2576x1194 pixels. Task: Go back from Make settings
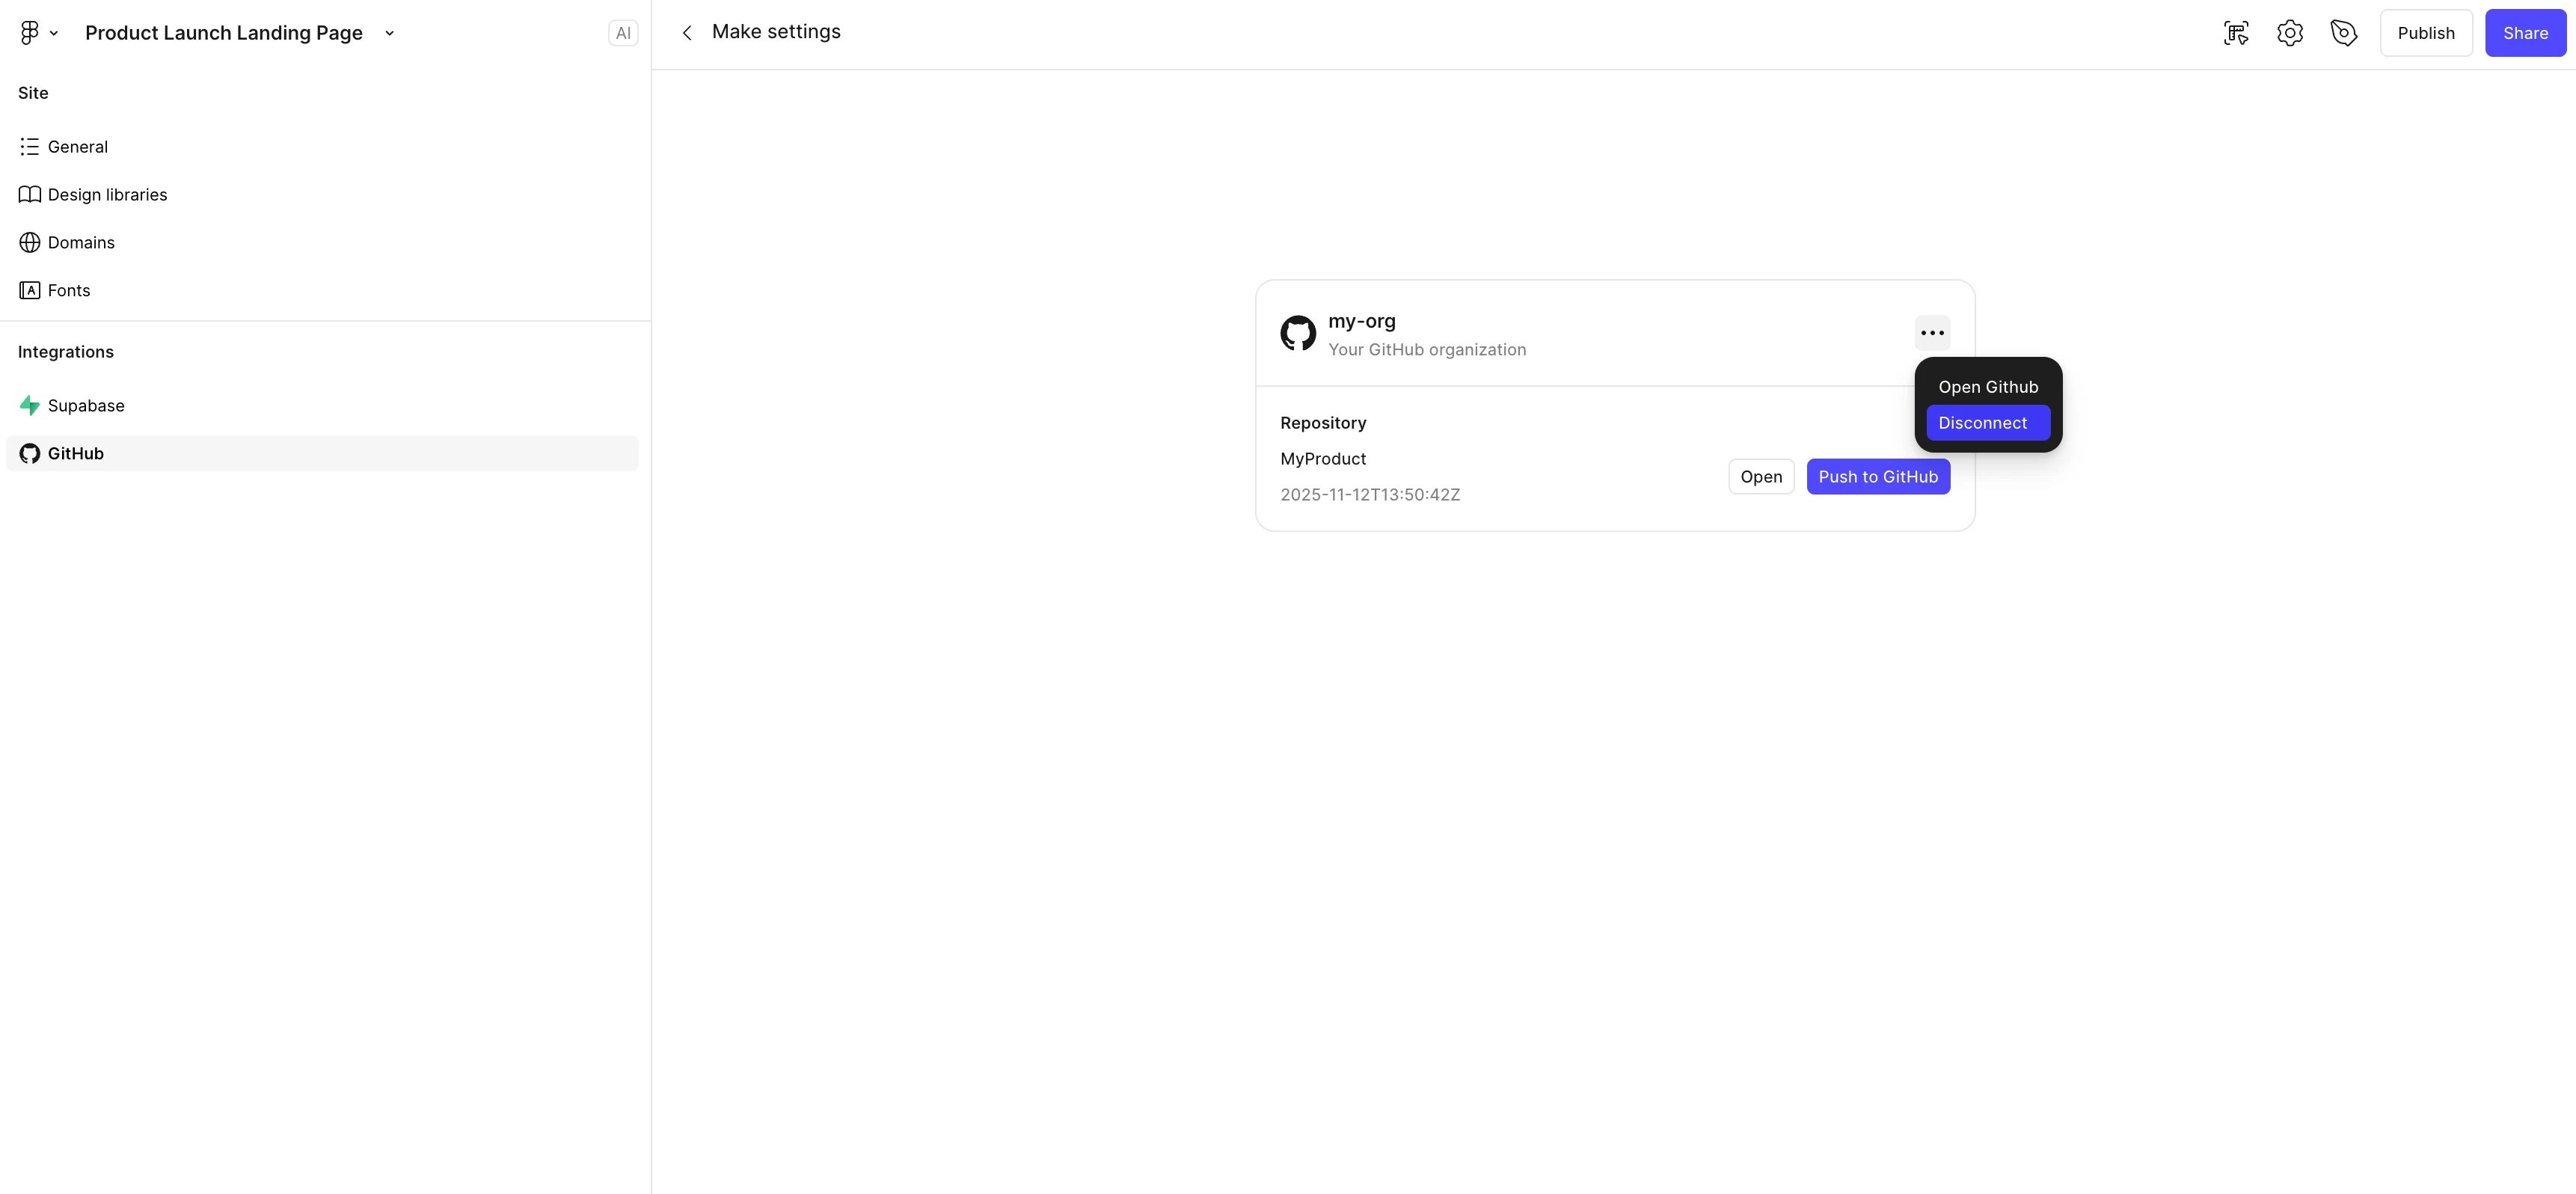click(x=687, y=33)
